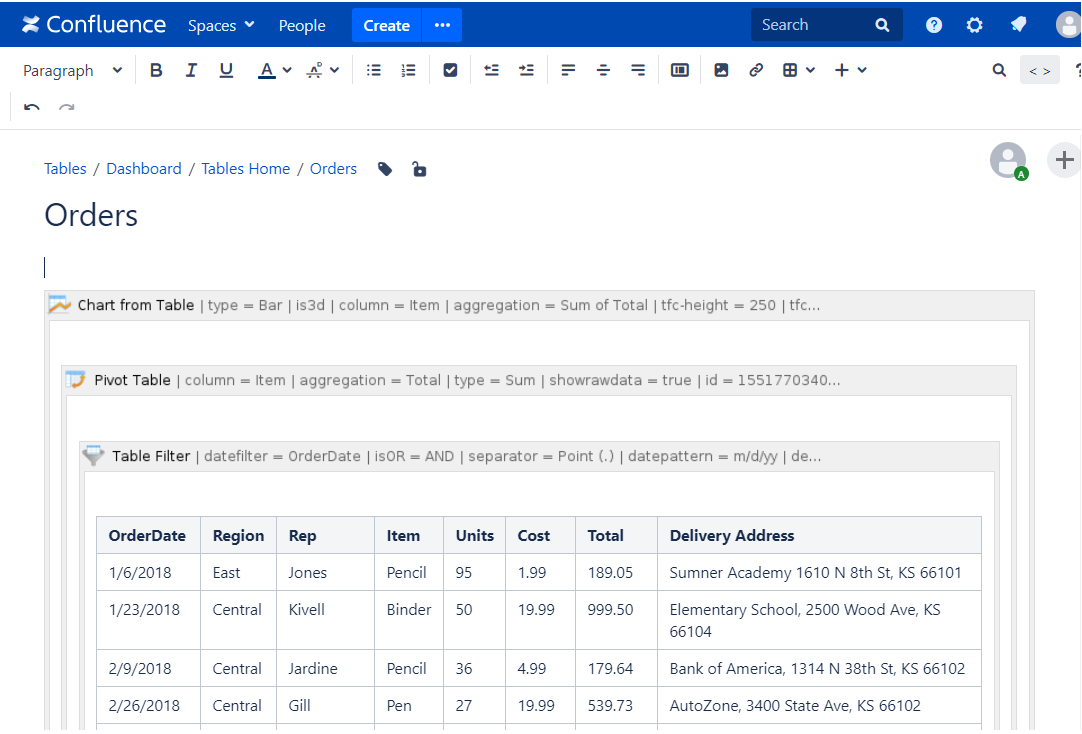Insert a task list checkbox

click(x=450, y=70)
